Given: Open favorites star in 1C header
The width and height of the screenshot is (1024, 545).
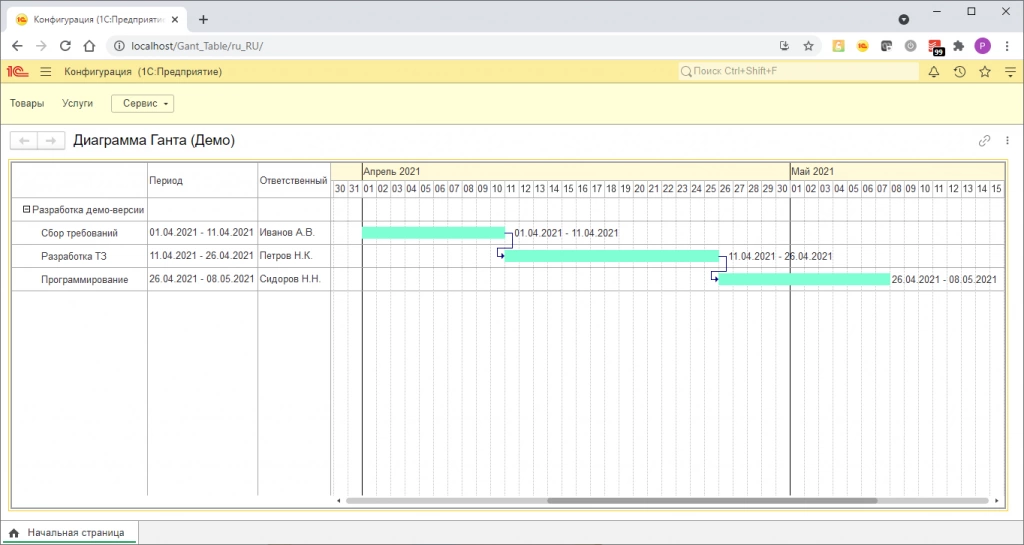Looking at the screenshot, I should click(x=985, y=72).
